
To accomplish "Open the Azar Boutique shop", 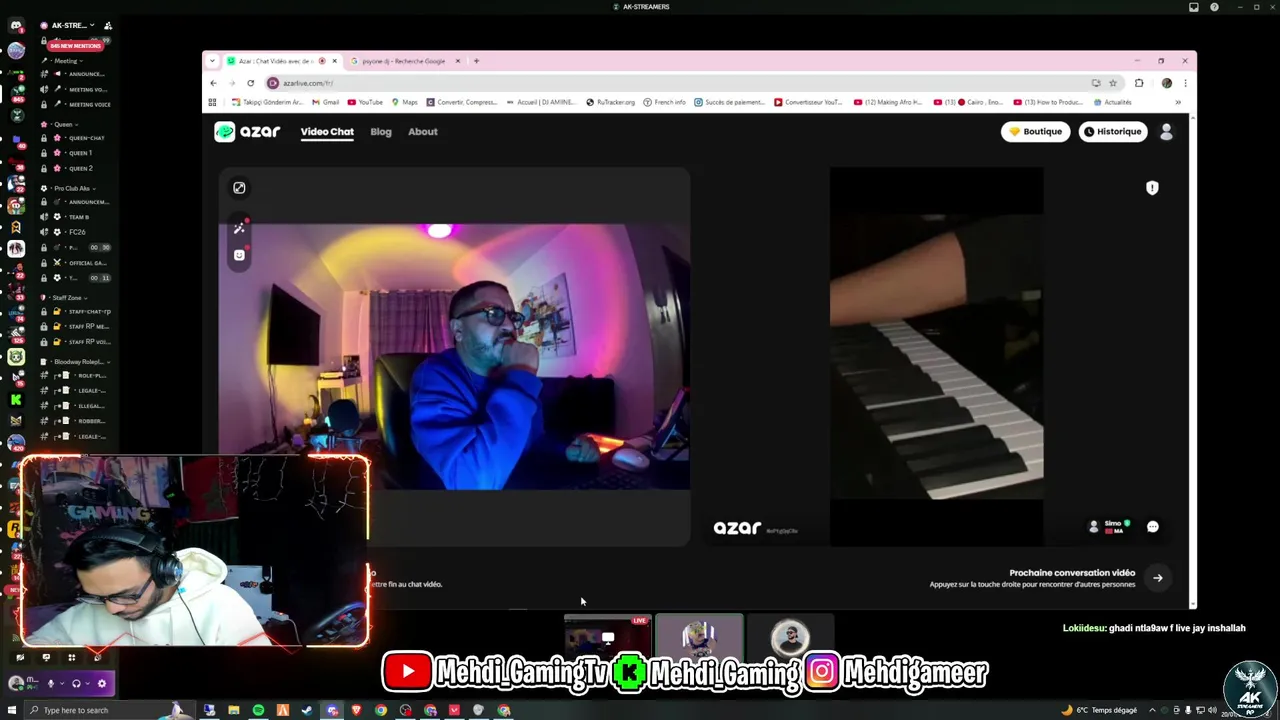I will click(x=1035, y=131).
